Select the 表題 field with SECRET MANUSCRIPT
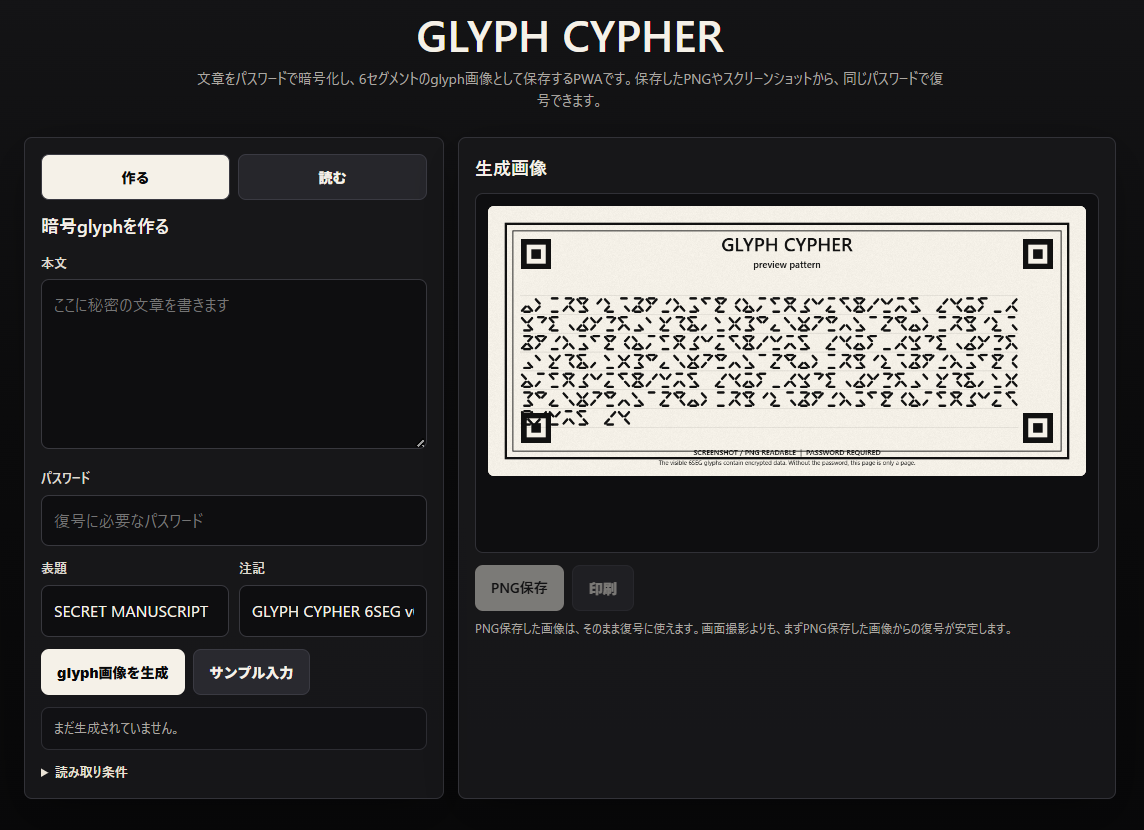1144x830 pixels. click(x=135, y=611)
